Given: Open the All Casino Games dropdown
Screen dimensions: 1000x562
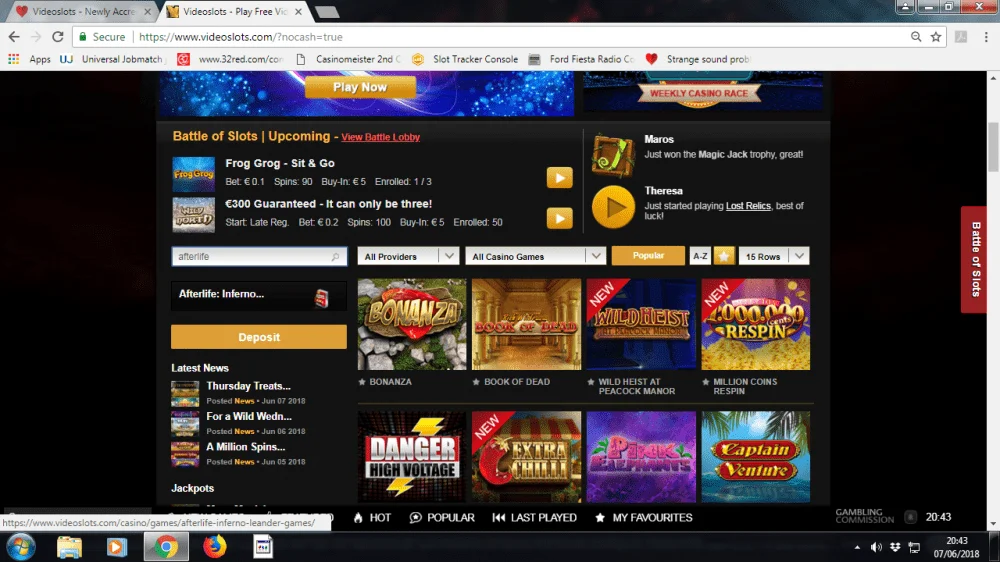Looking at the screenshot, I should (x=534, y=256).
